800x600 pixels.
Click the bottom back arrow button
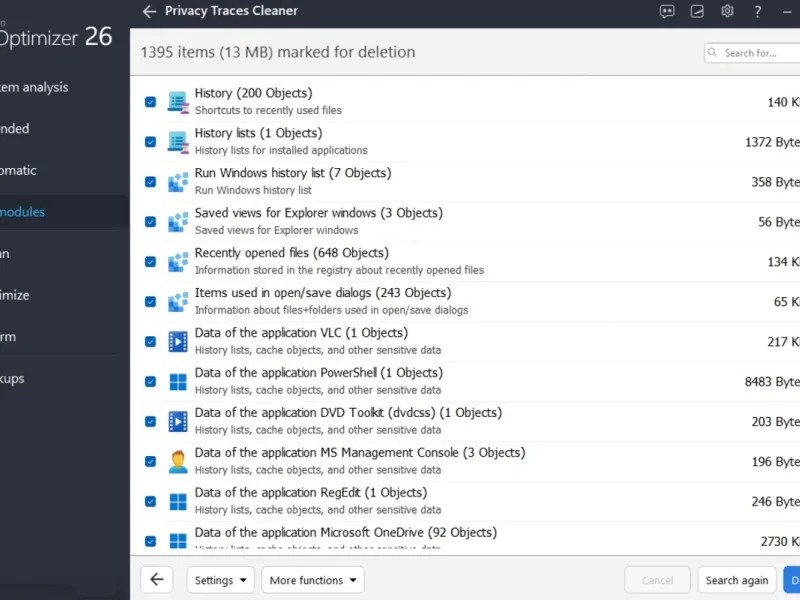point(157,580)
